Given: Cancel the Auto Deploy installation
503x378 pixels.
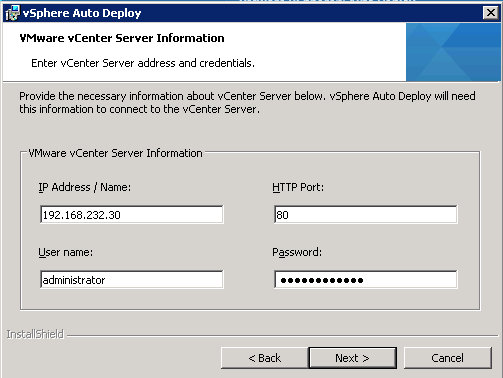Looking at the screenshot, I should point(448,358).
